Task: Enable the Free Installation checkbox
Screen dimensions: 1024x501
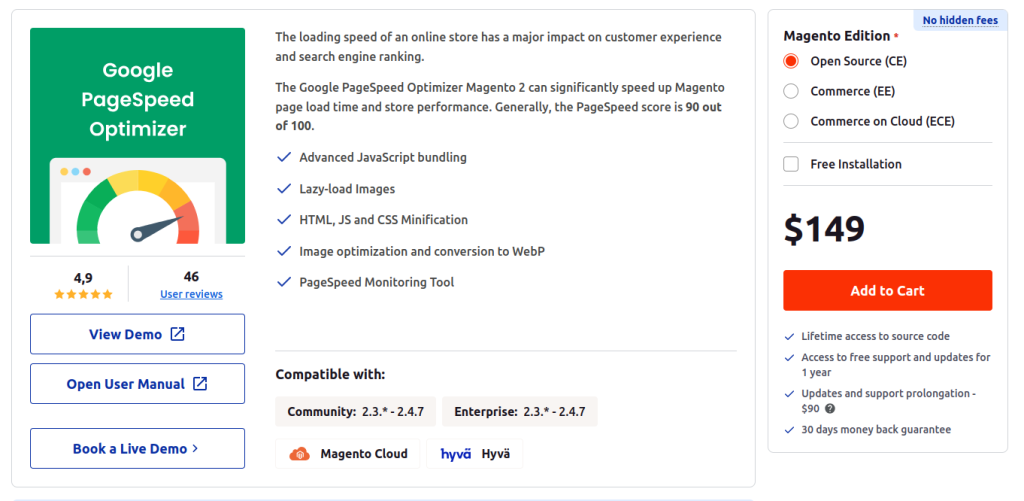Action: click(x=791, y=164)
